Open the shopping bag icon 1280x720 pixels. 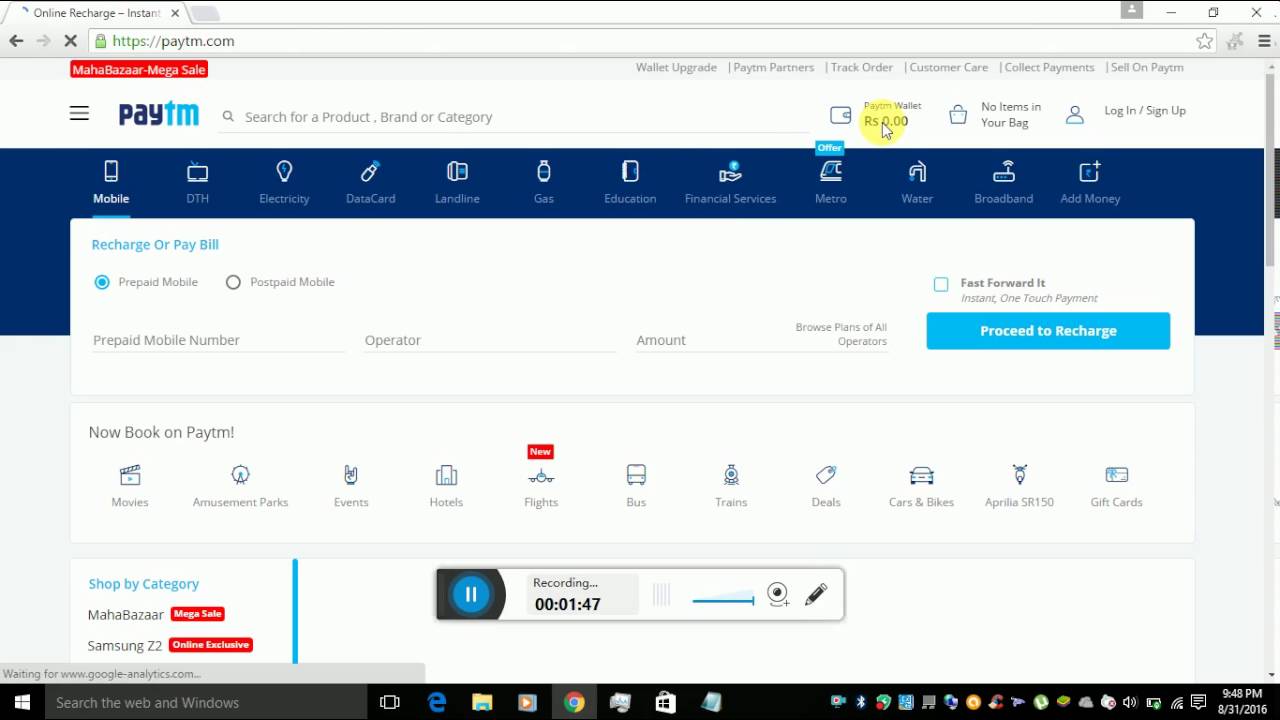[958, 115]
